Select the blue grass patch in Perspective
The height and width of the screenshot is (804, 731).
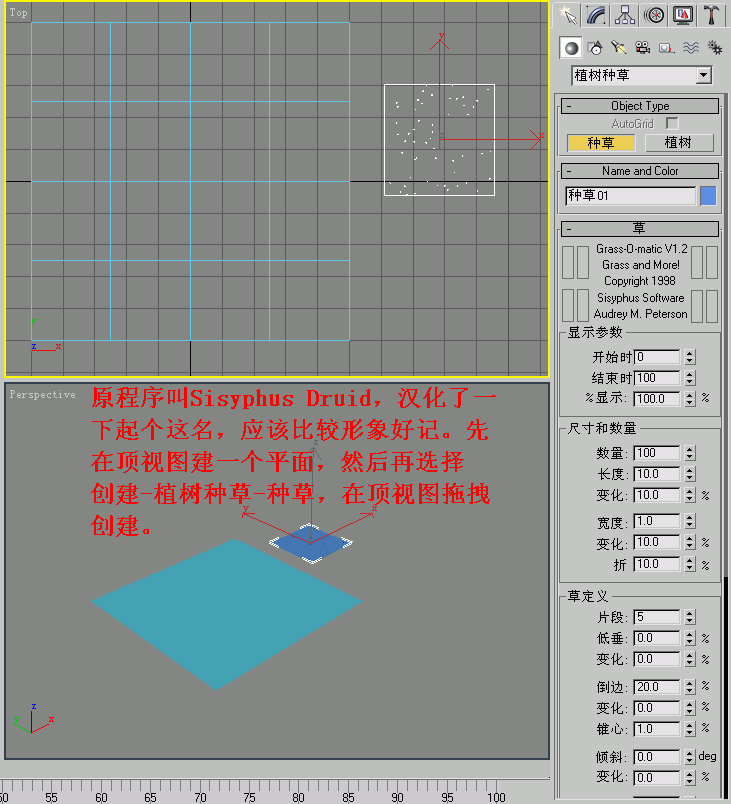click(311, 543)
